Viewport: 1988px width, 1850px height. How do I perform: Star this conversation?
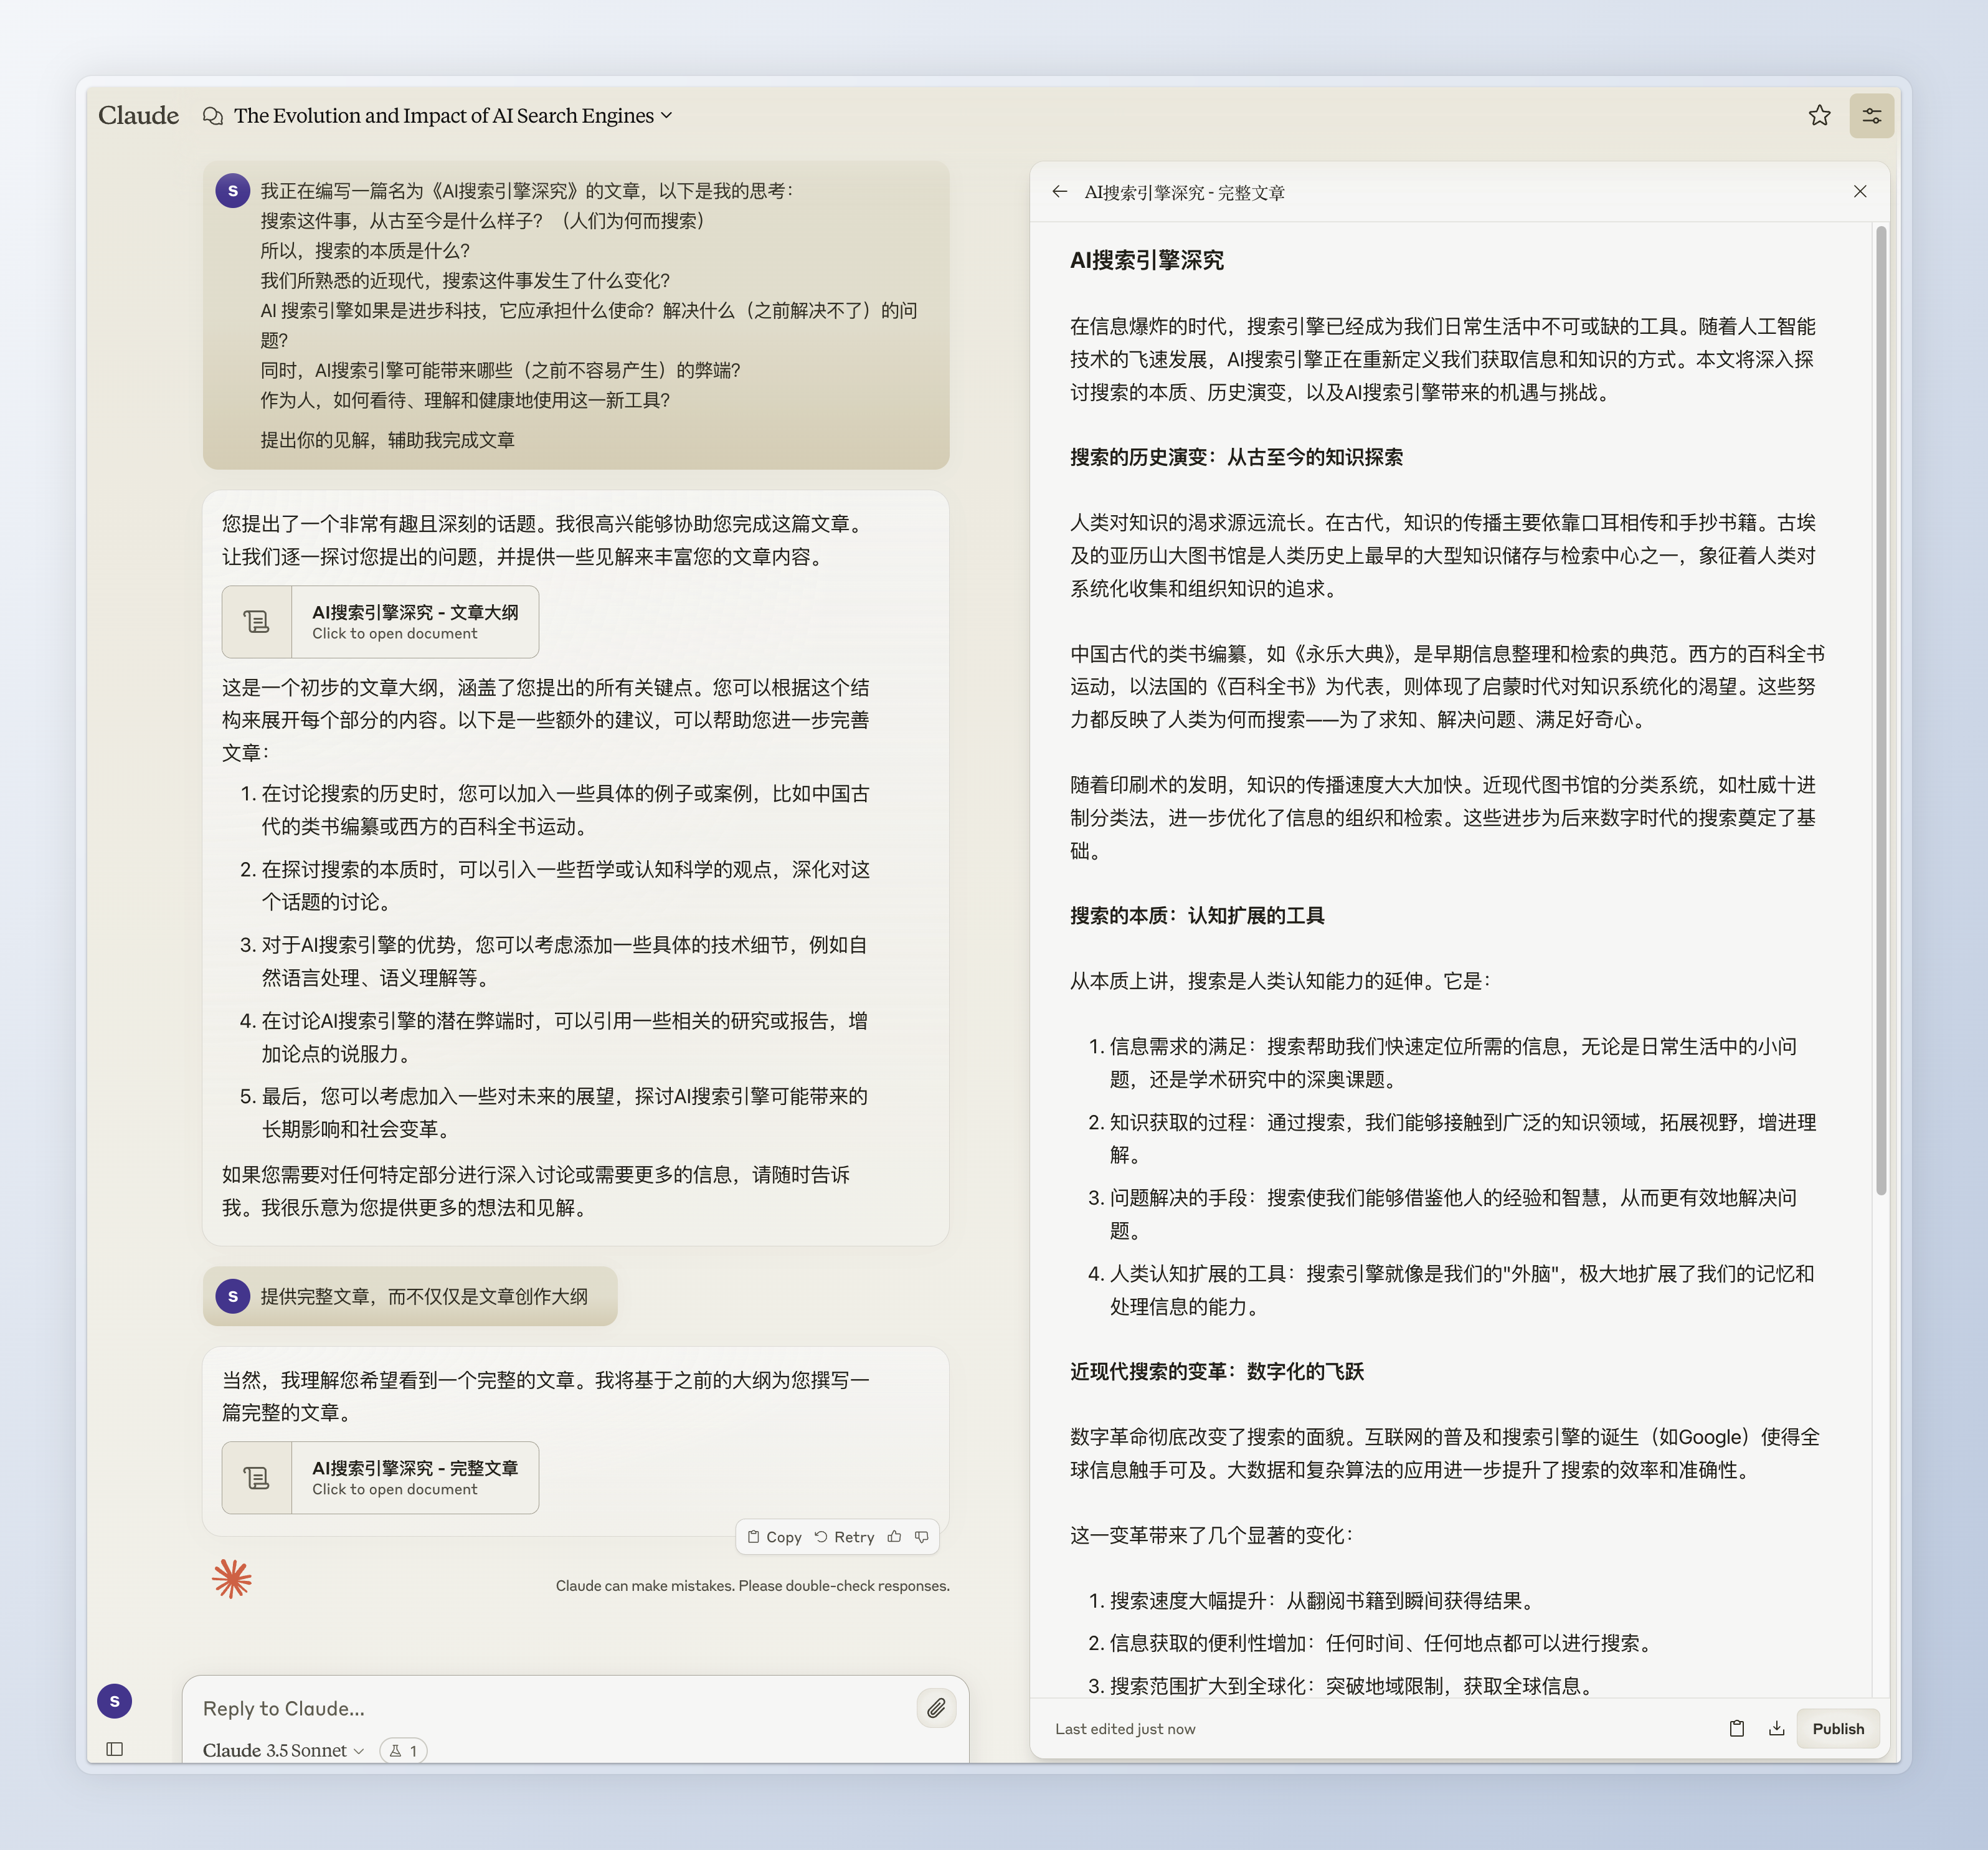[1819, 116]
